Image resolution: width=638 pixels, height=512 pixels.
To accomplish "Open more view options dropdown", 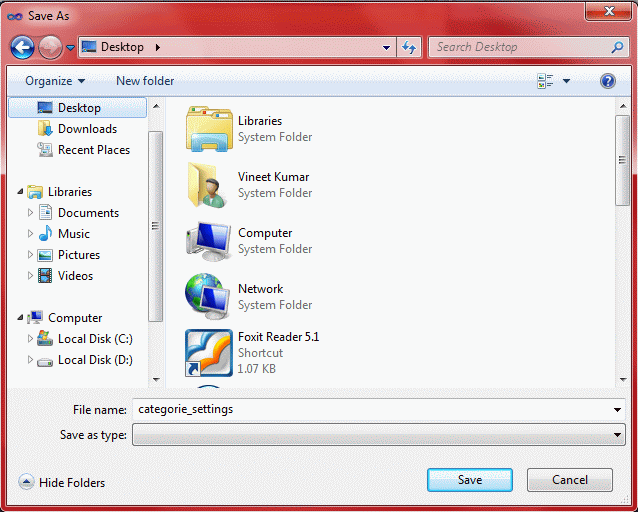I will (x=566, y=81).
